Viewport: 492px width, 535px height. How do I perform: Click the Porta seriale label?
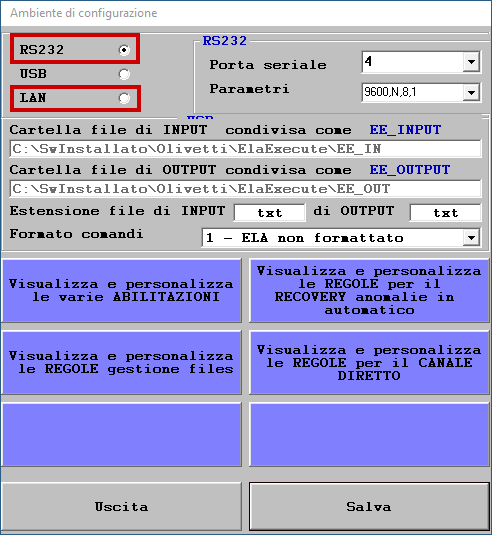click(268, 65)
